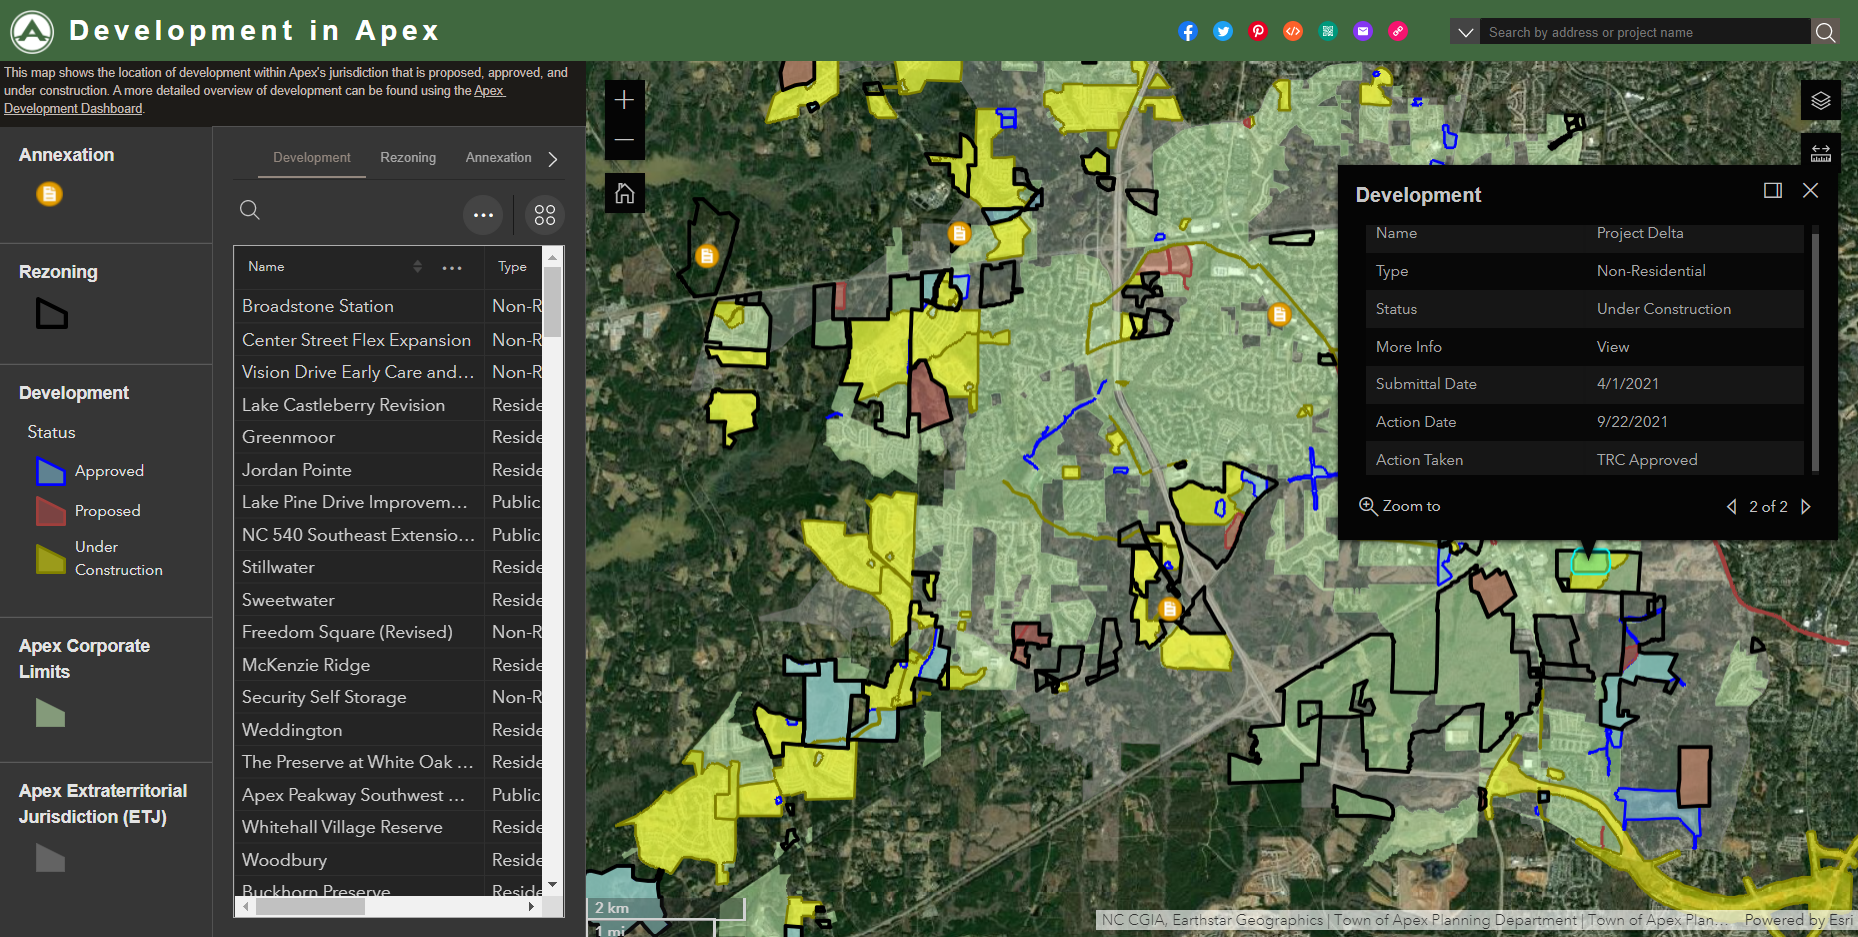Copy the map link using the link icon
Screen dimensions: 1858x937
tap(1398, 31)
